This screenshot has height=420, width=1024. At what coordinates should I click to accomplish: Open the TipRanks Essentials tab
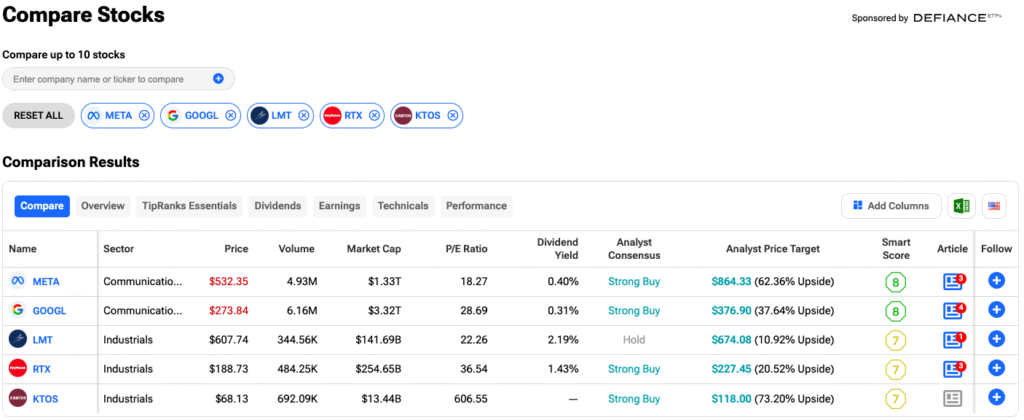[x=189, y=206]
